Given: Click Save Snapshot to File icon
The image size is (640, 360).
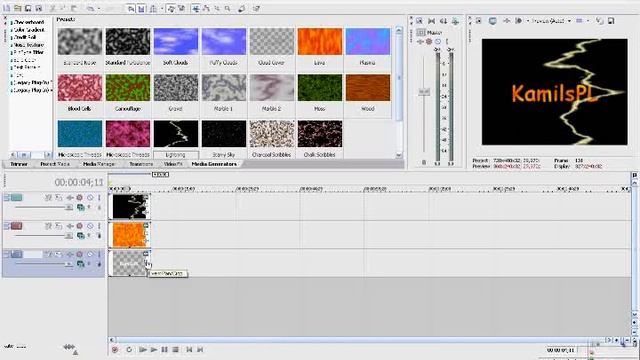Looking at the screenshot, I should coord(611,21).
